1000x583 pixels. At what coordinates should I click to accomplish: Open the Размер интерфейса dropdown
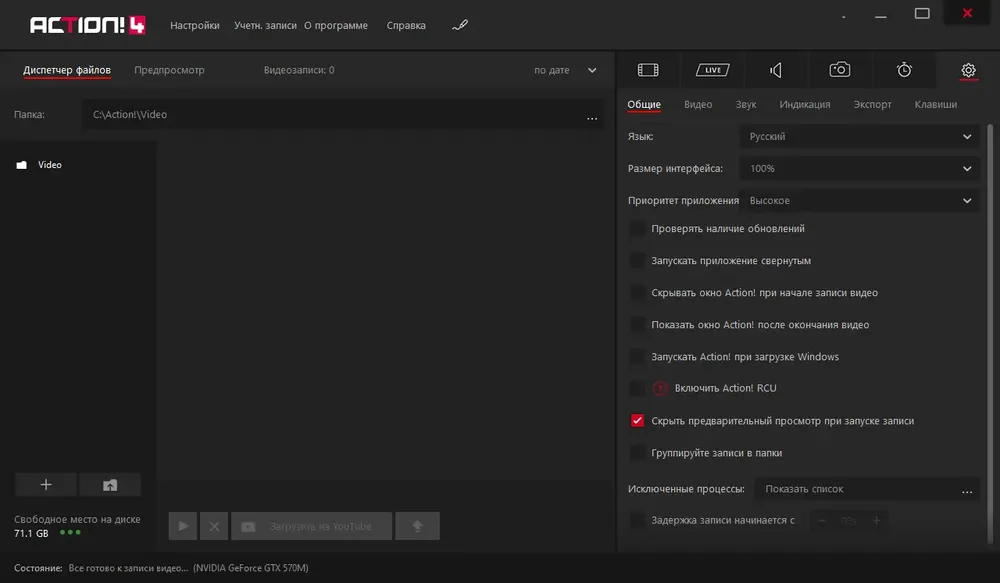pos(859,168)
